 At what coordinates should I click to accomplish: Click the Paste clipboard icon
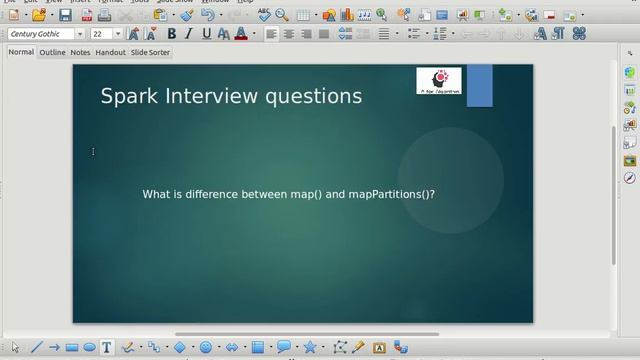click(x=160, y=15)
